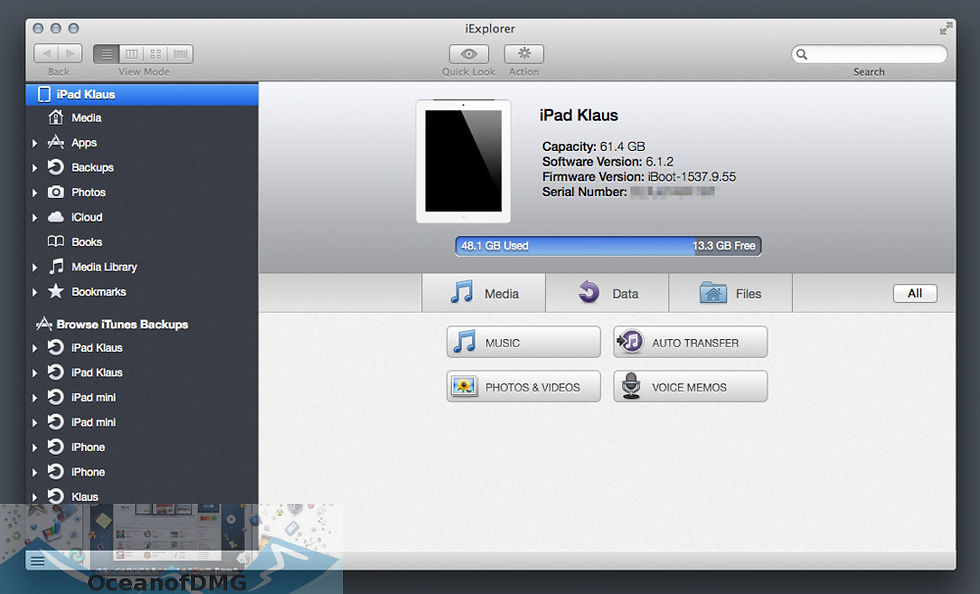Open Bookmarks star icon in sidebar
The width and height of the screenshot is (980, 594).
56,291
